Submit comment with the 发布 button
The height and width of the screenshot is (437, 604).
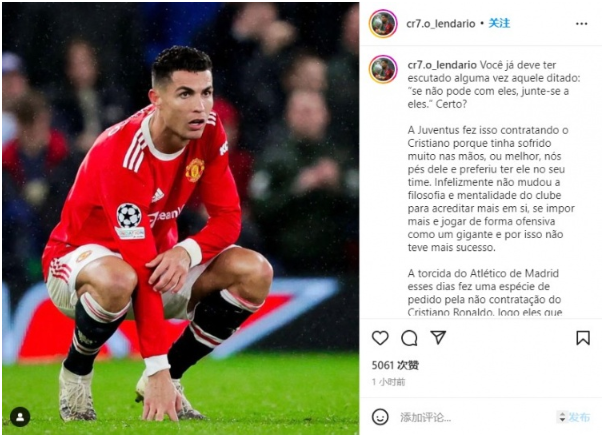(x=579, y=417)
